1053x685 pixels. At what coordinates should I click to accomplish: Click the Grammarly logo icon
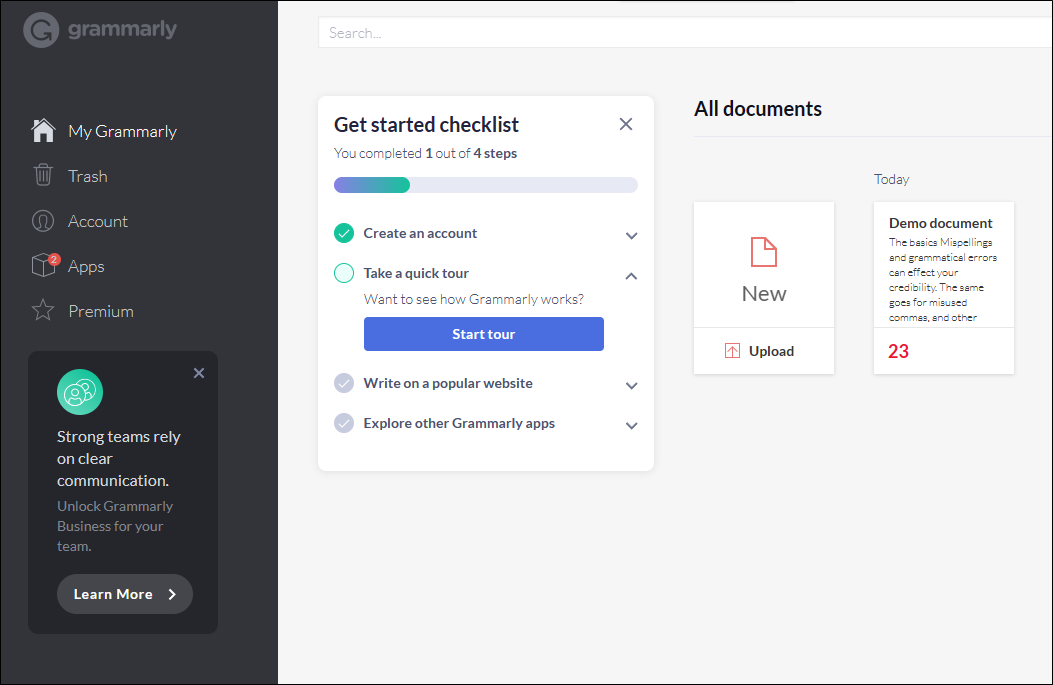click(41, 30)
